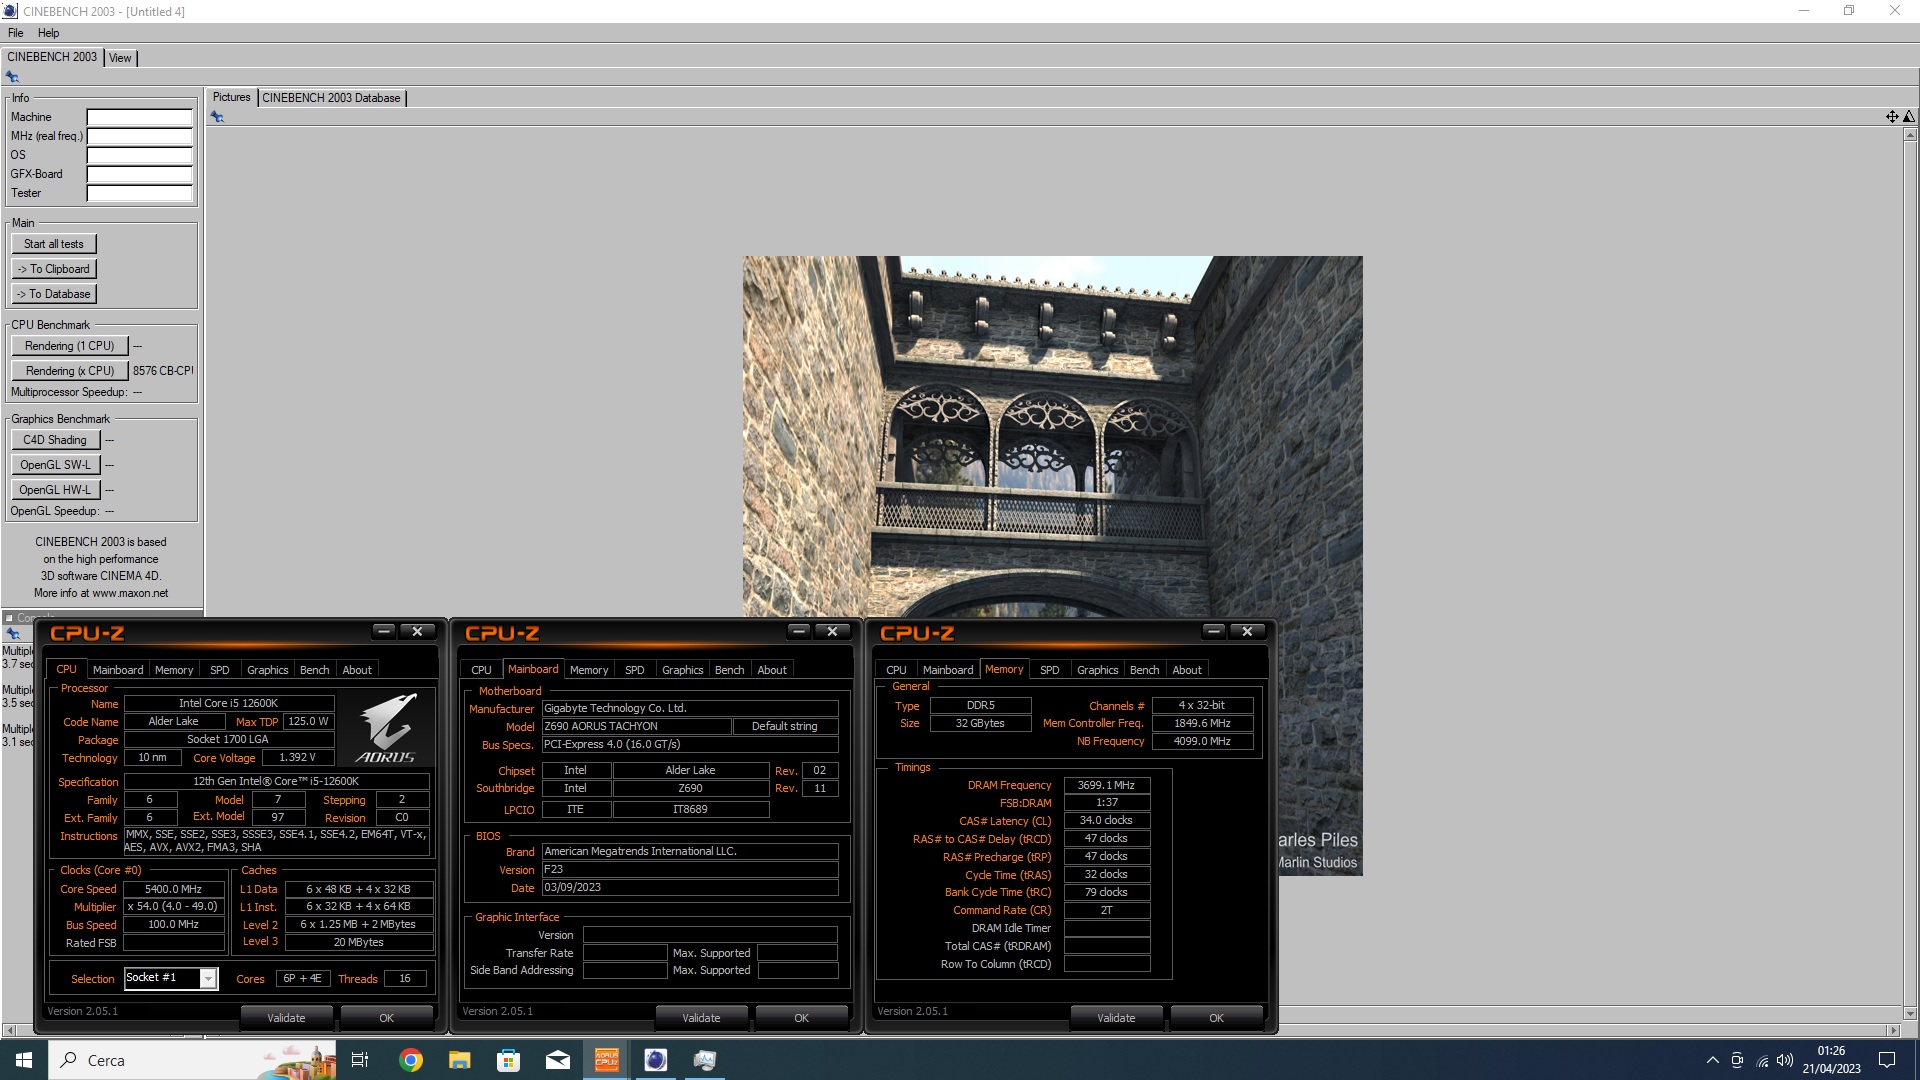Click the triangle icon in picture panel corner
The height and width of the screenshot is (1080, 1920).
point(1908,117)
